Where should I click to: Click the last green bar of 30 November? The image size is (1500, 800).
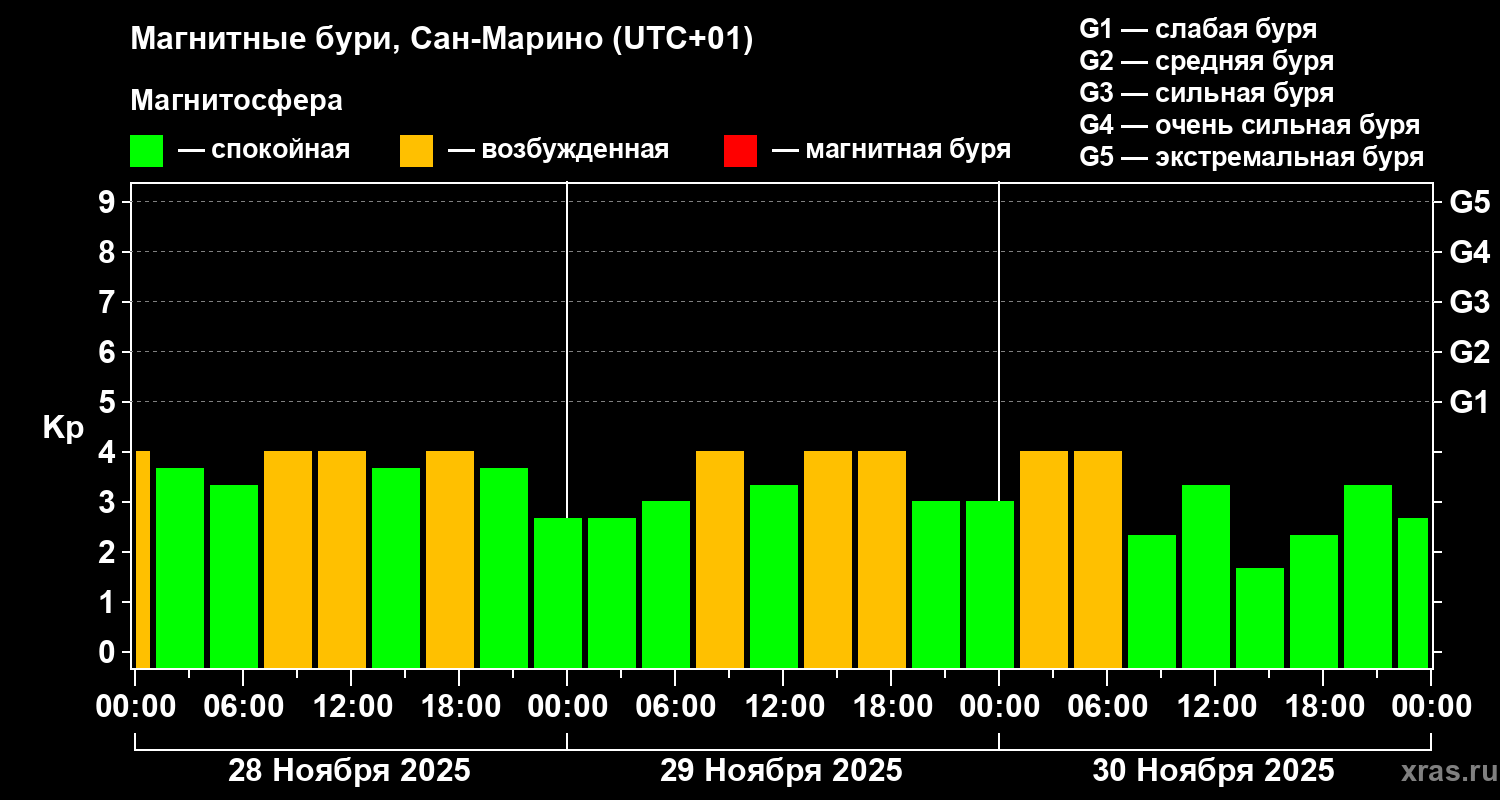[x=1413, y=593]
